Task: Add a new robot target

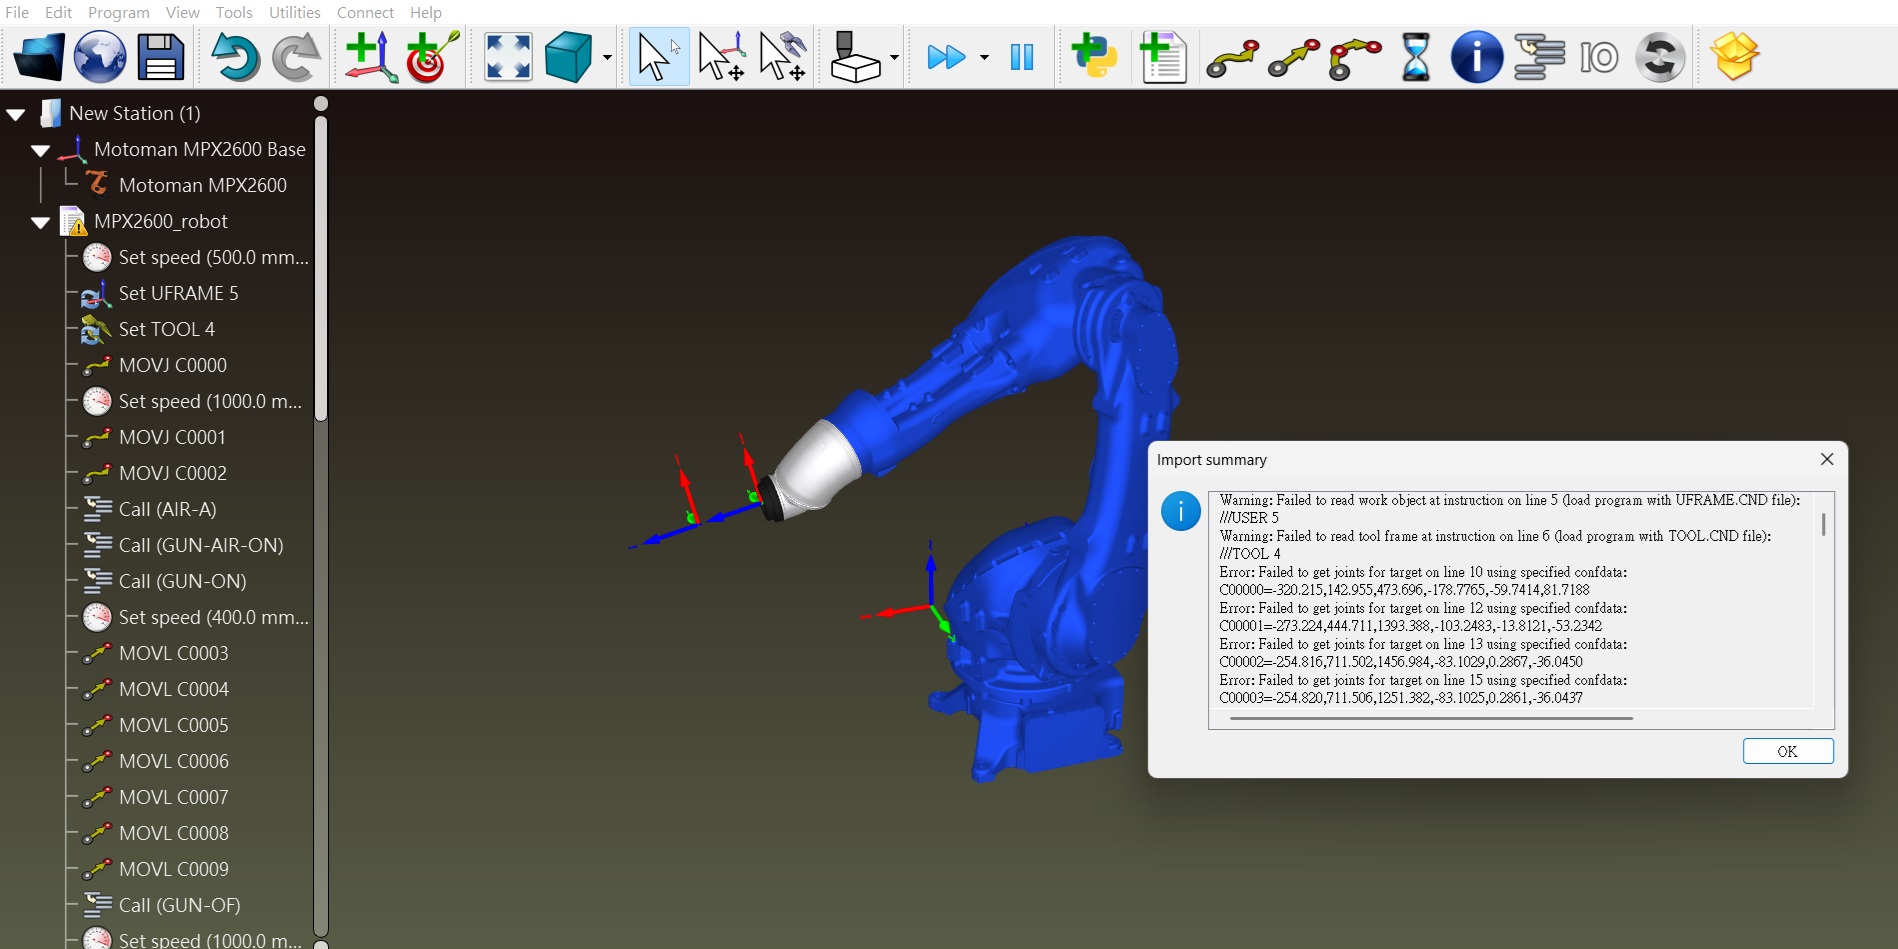Action: click(x=432, y=57)
